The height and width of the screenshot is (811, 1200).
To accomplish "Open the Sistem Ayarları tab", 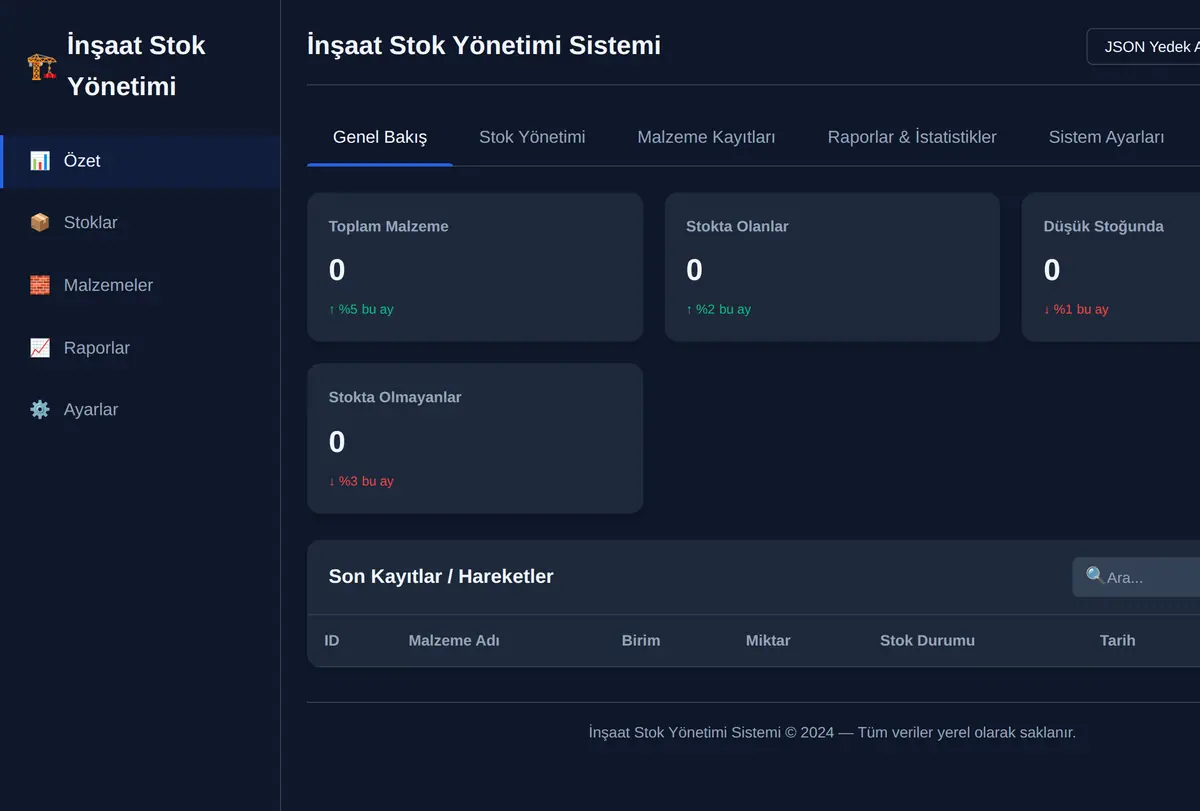I will [x=1106, y=137].
